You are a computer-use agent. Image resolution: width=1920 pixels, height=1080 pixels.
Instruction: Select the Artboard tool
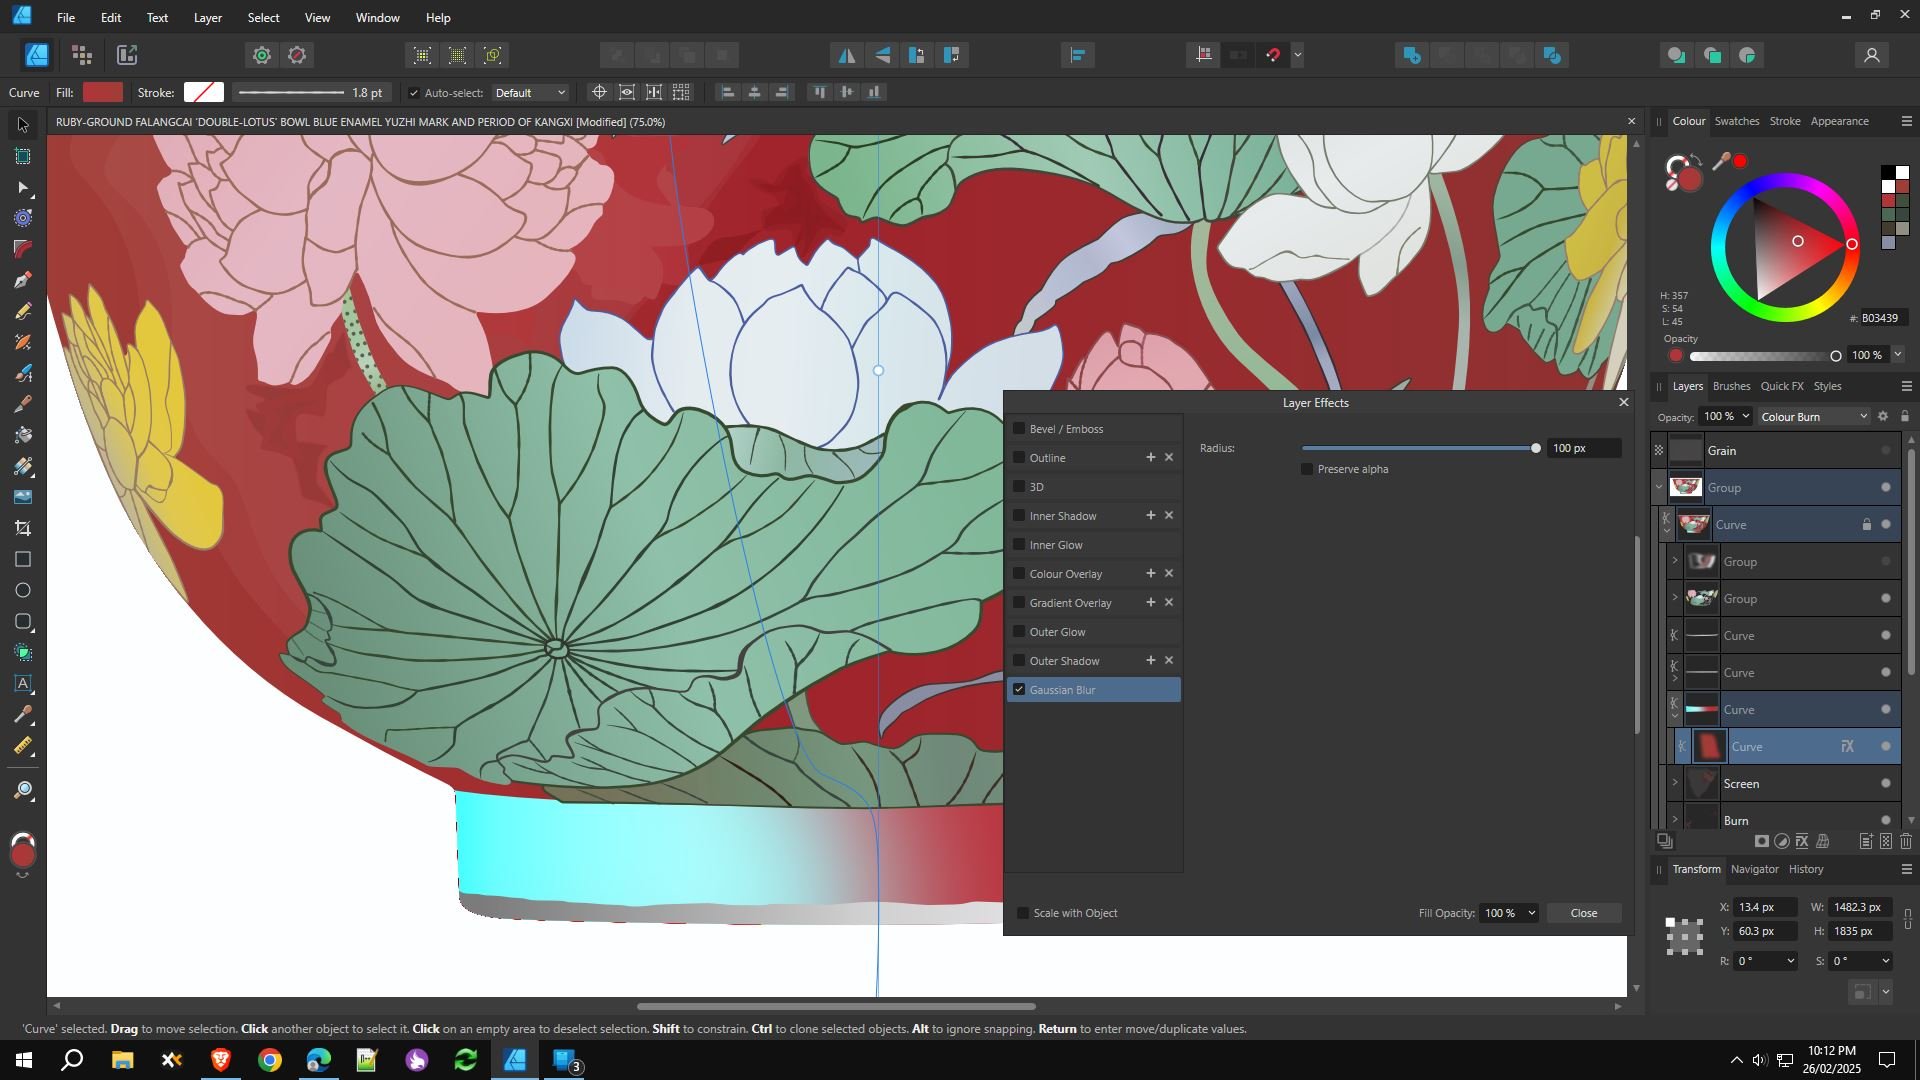(23, 156)
